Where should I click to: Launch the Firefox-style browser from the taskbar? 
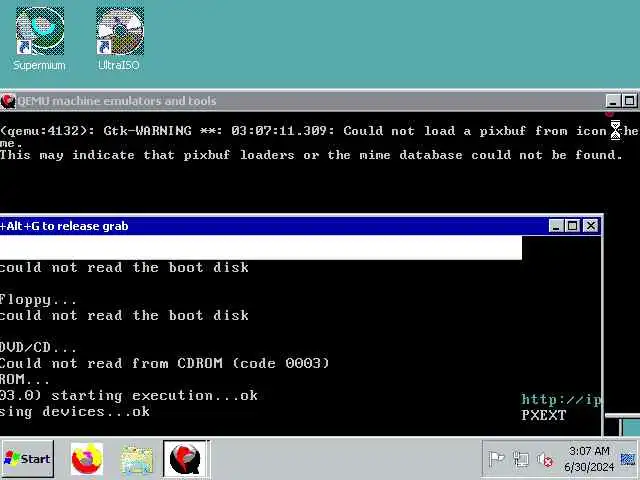(87, 459)
